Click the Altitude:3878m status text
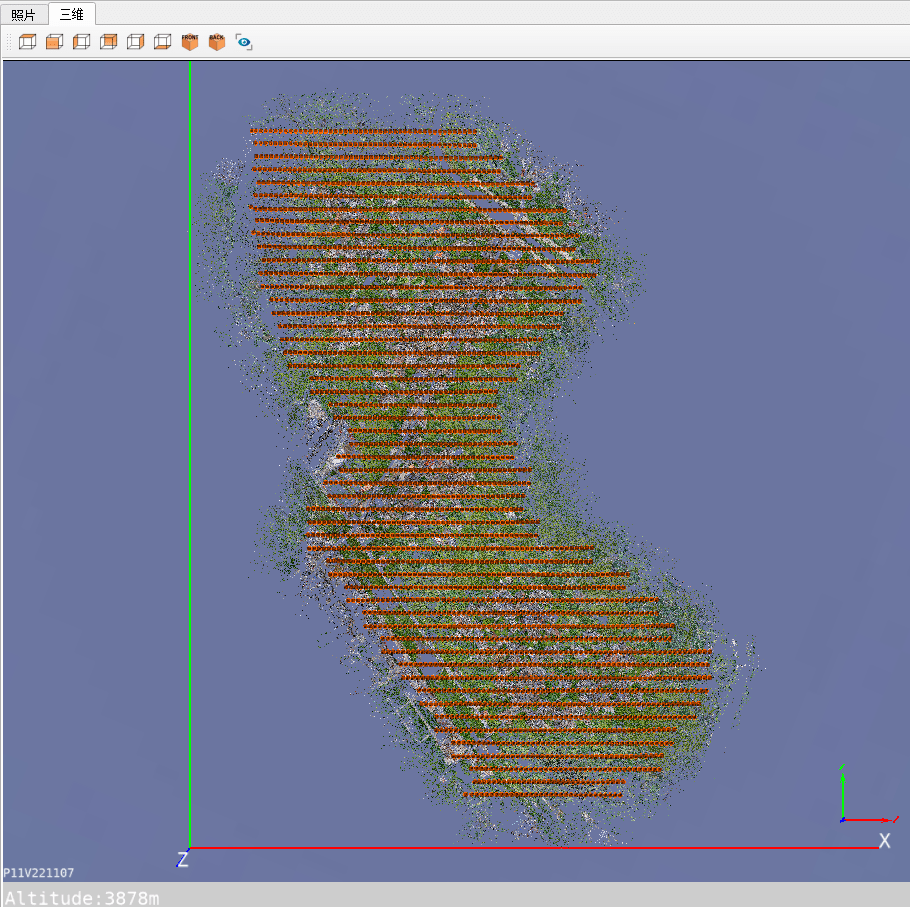This screenshot has height=907, width=910. click(82, 898)
